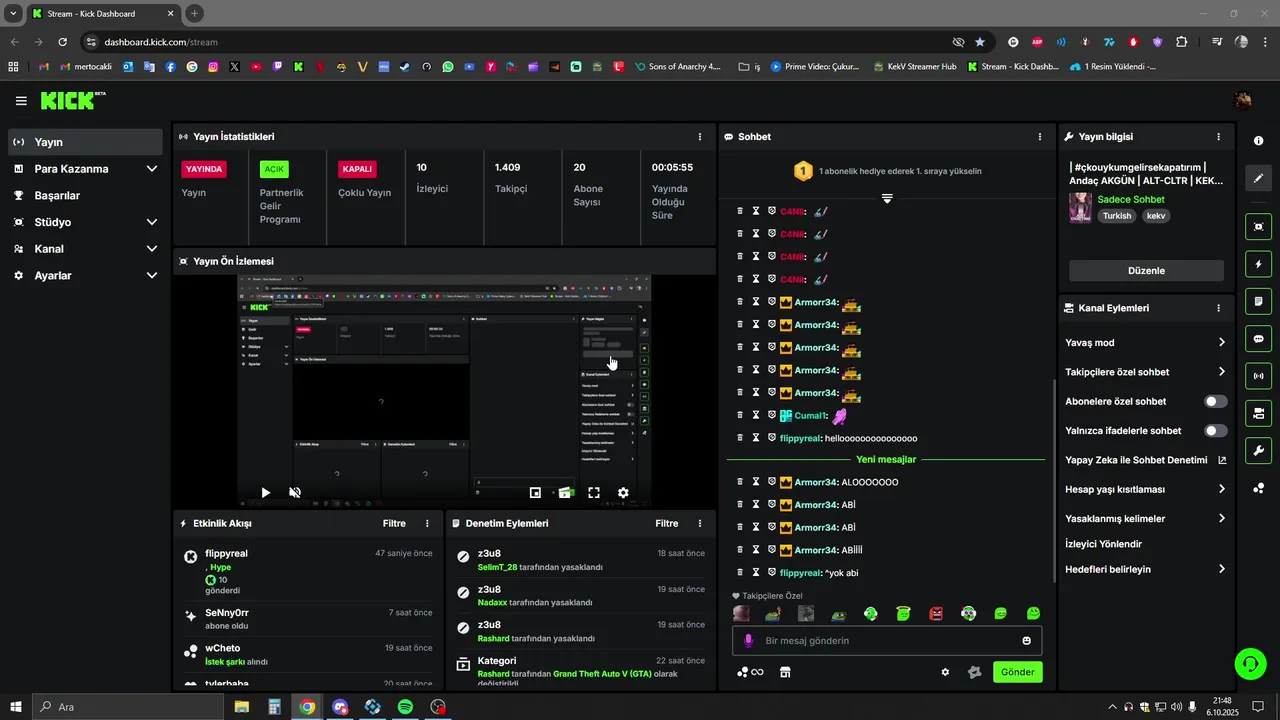
Task: Toggle the document icon in right toolbar
Action: point(1258,301)
